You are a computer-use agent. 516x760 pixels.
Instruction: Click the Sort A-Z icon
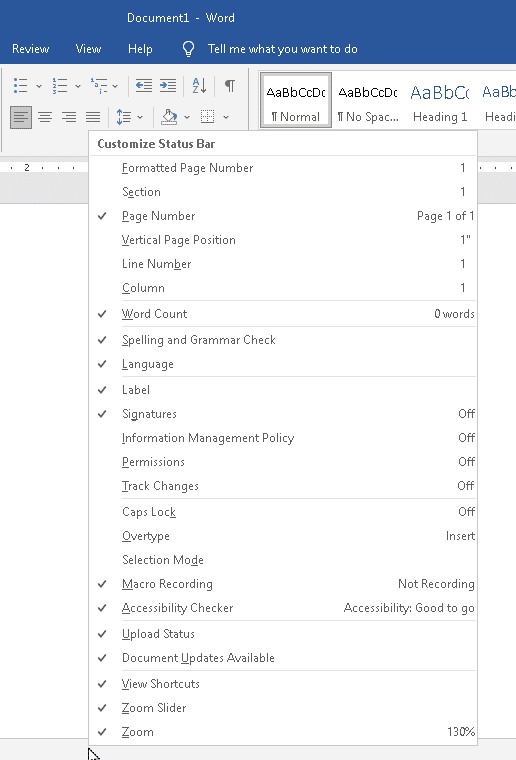199,86
